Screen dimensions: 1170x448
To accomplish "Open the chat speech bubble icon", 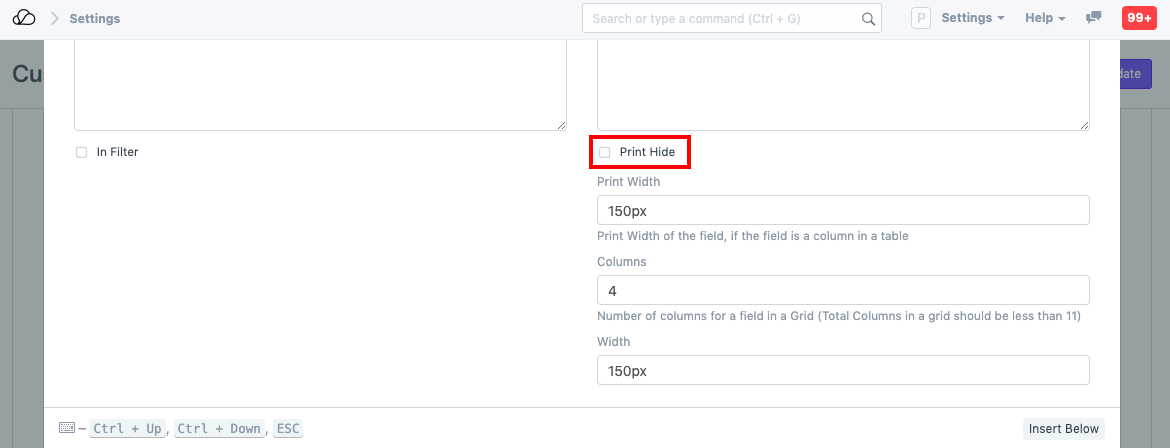I will point(1094,18).
